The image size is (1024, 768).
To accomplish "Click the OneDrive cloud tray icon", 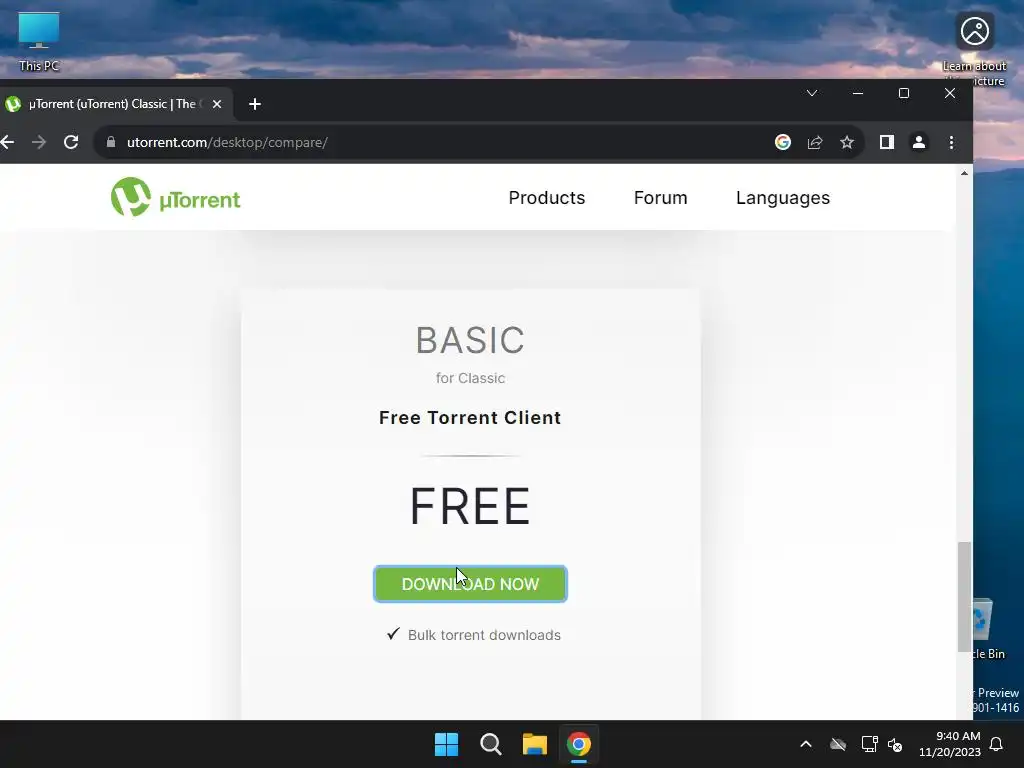I will point(838,744).
